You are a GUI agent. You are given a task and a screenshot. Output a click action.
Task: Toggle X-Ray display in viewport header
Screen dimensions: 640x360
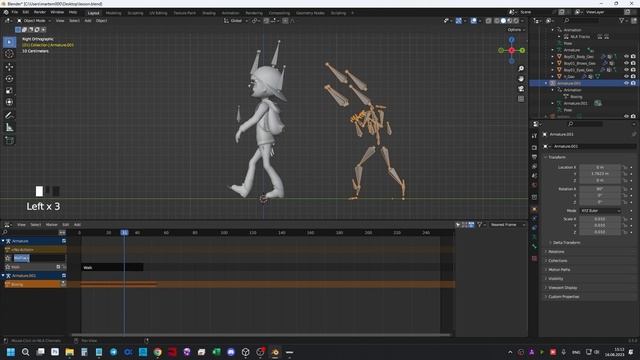489,20
